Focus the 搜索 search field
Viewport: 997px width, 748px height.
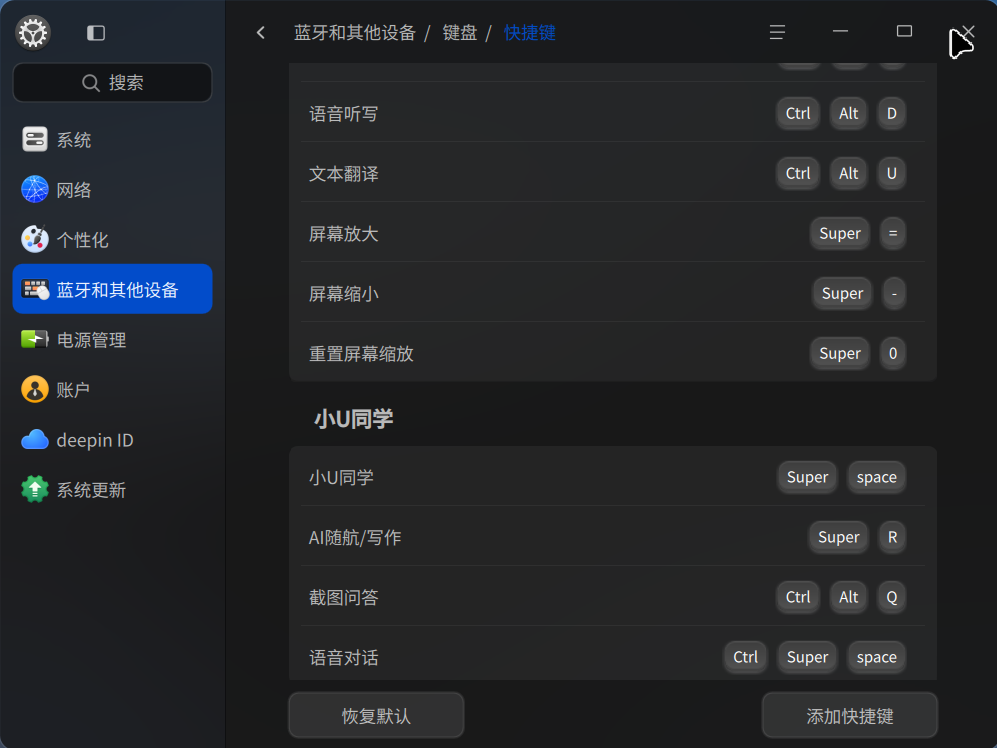click(x=113, y=83)
